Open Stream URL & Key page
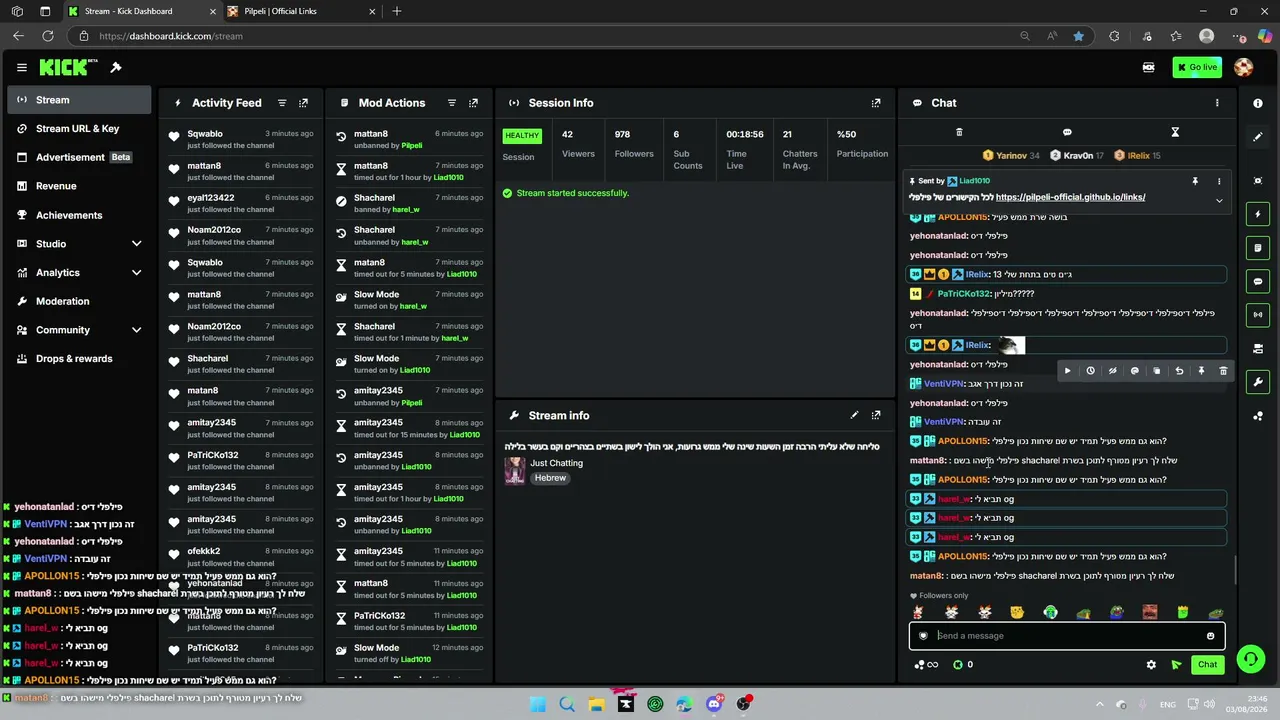1280x720 pixels. point(79,129)
